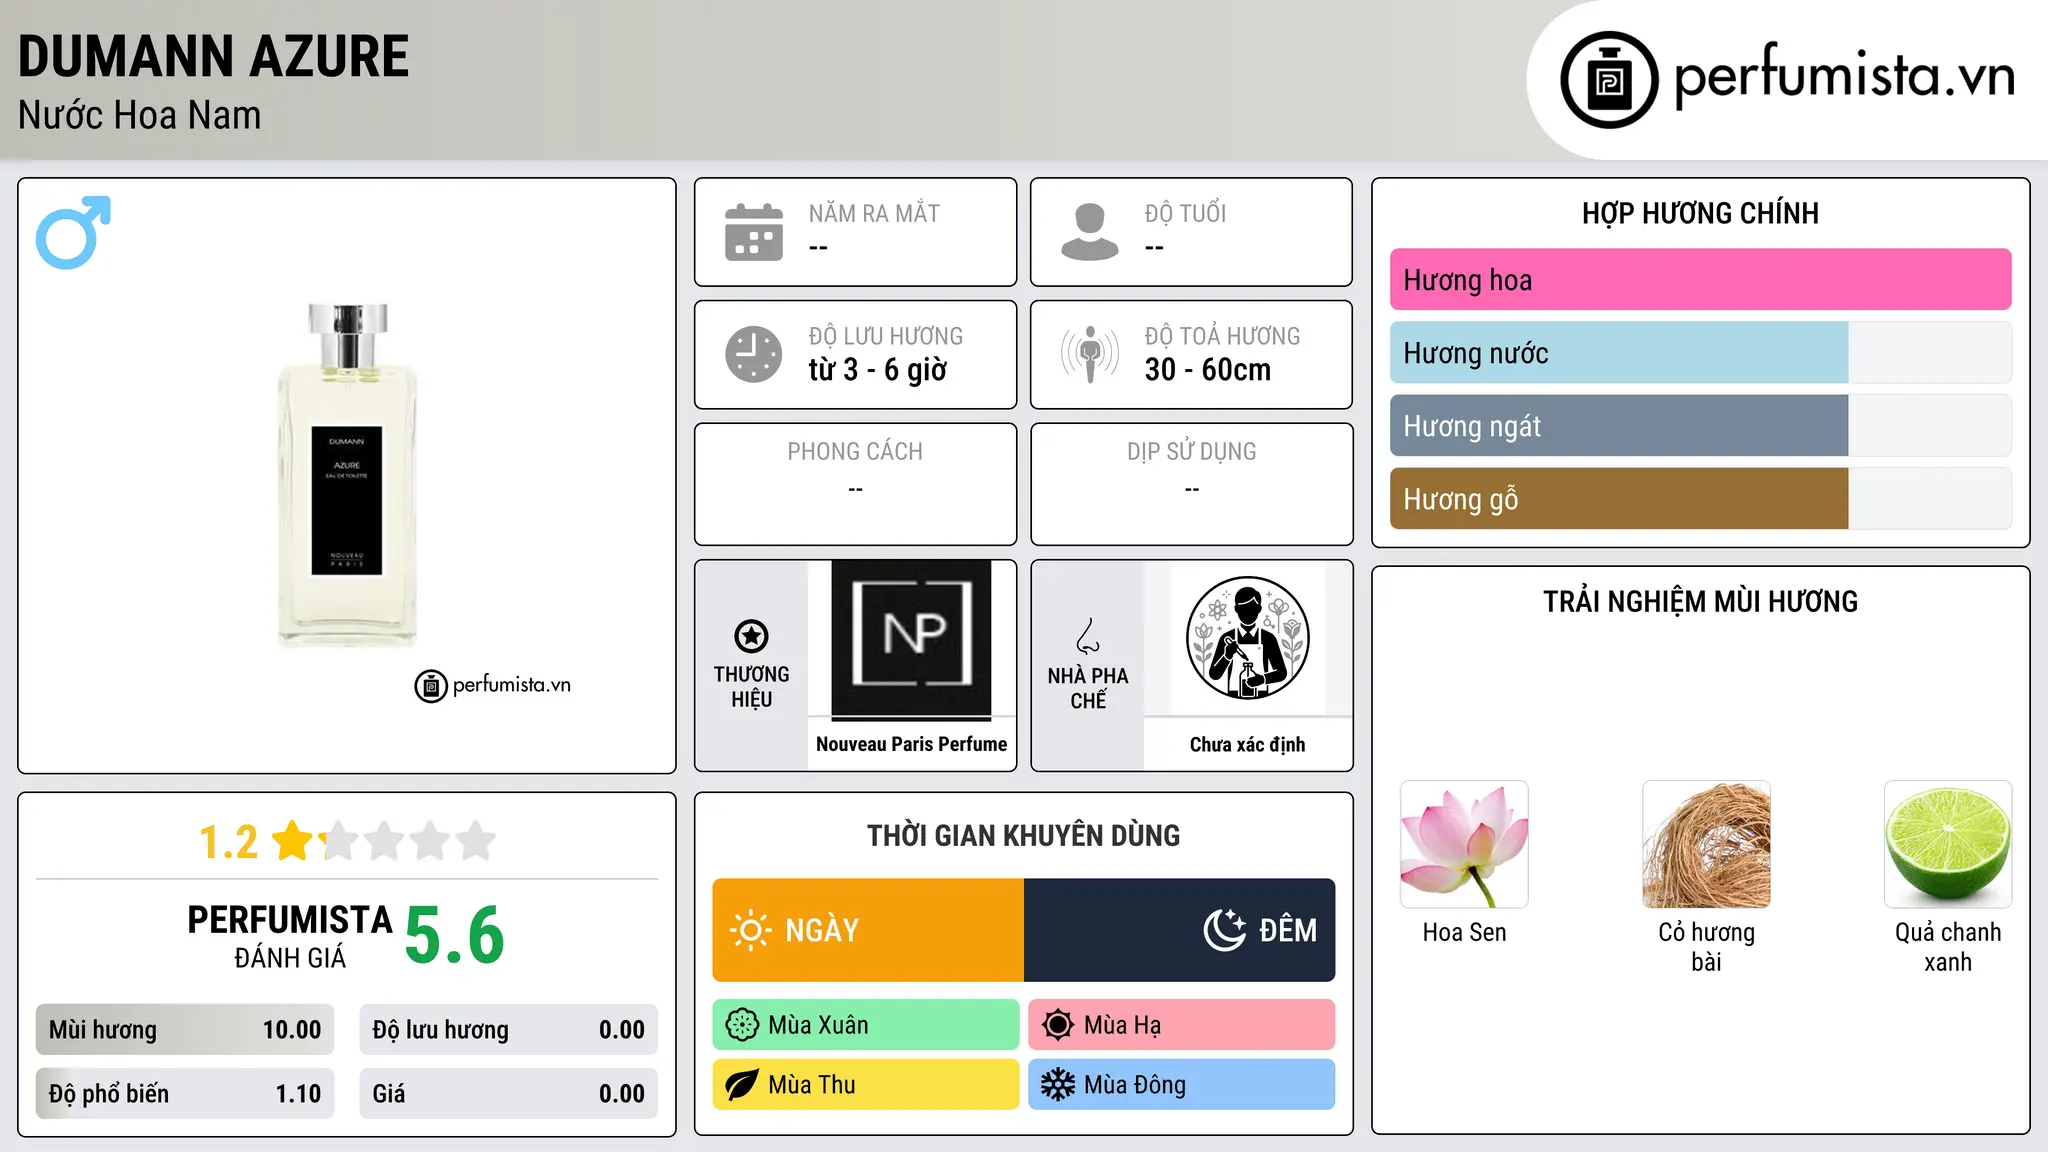Click the perfumista.vn watermark logo under the bottle
The image size is (2048, 1152).
tap(493, 686)
